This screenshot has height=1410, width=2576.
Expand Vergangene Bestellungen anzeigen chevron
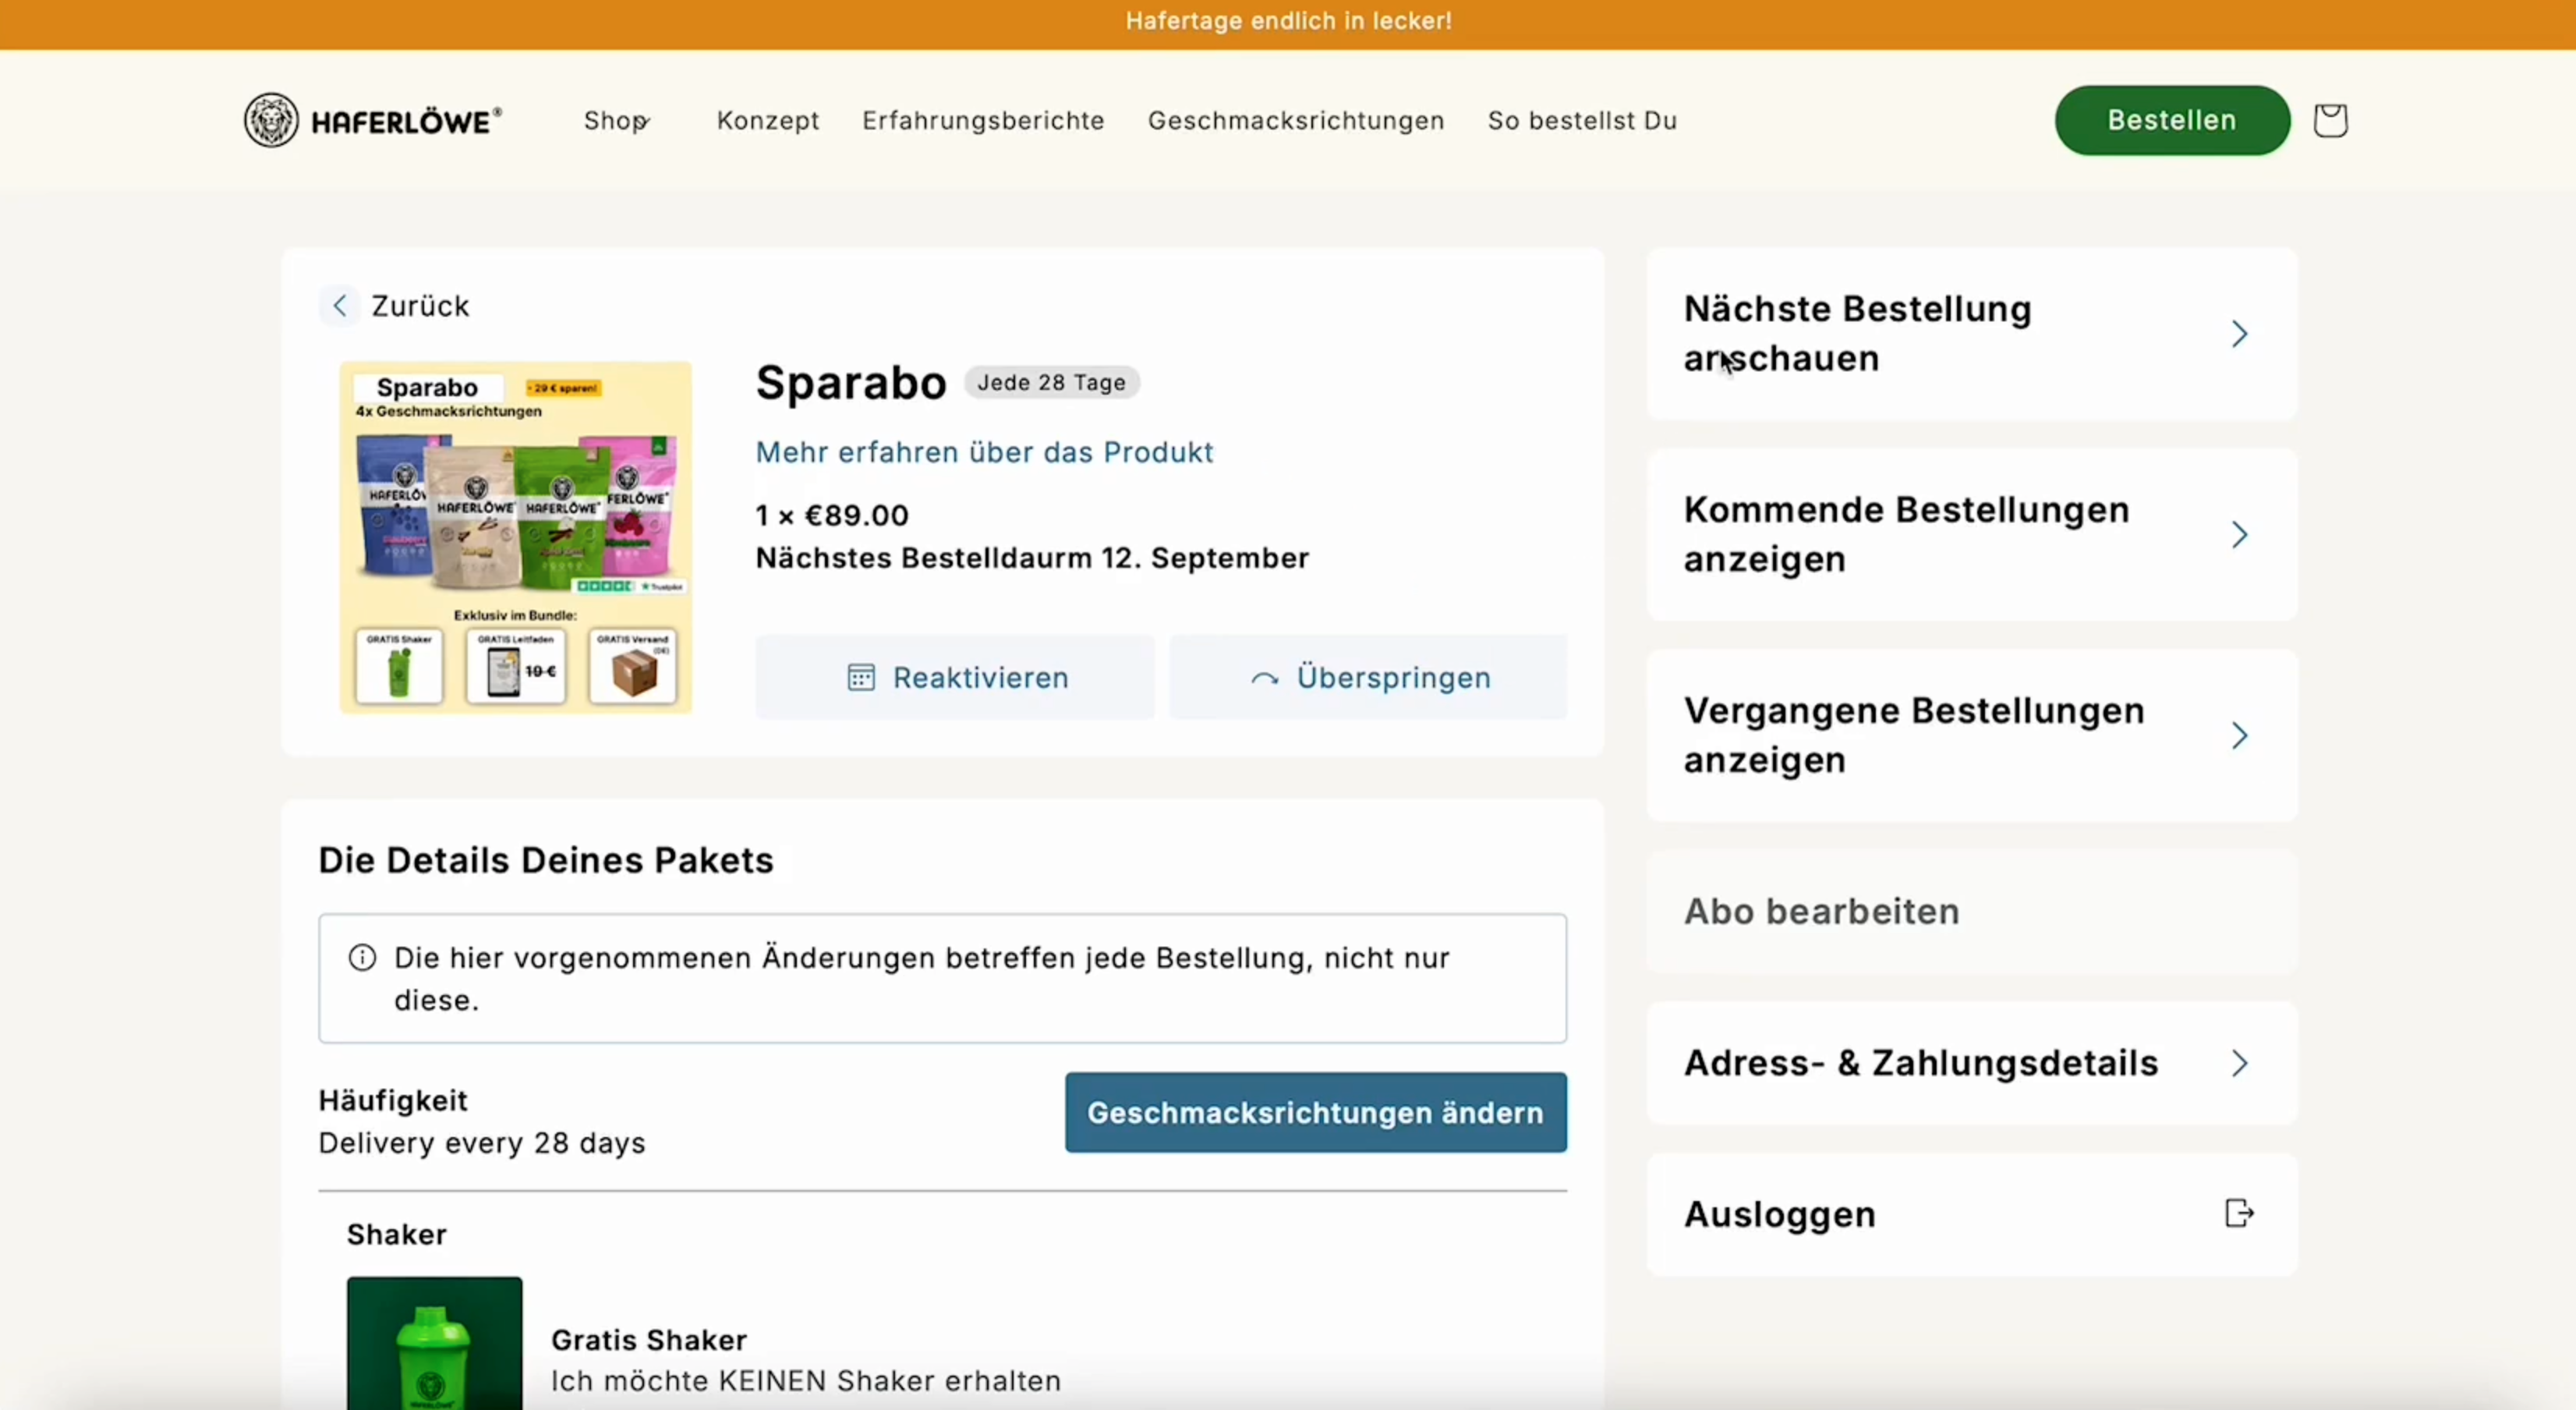(x=2239, y=736)
